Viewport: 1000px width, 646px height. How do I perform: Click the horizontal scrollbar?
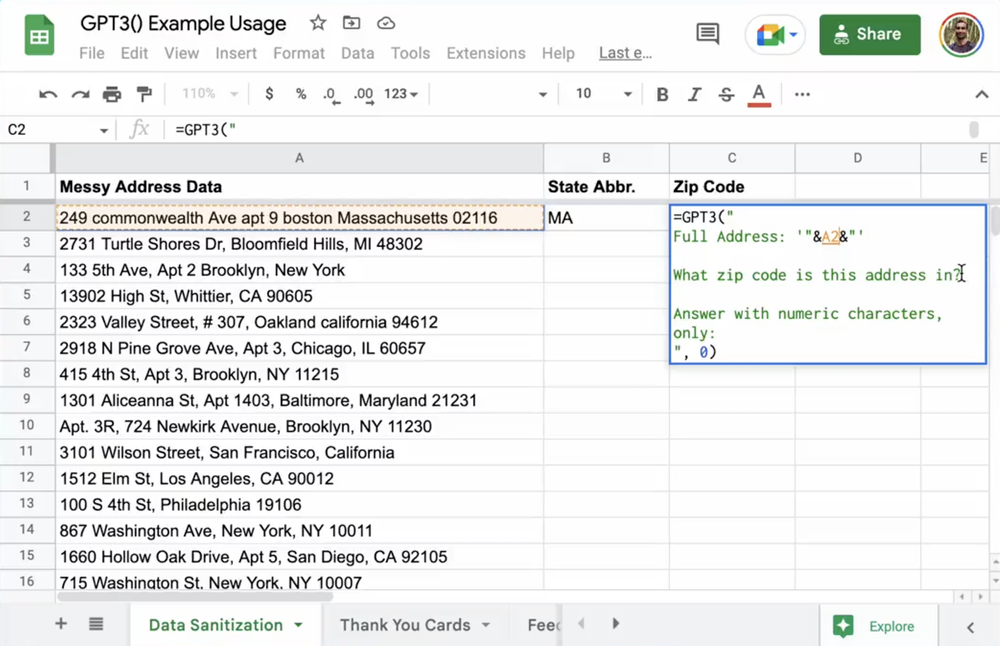(195, 597)
